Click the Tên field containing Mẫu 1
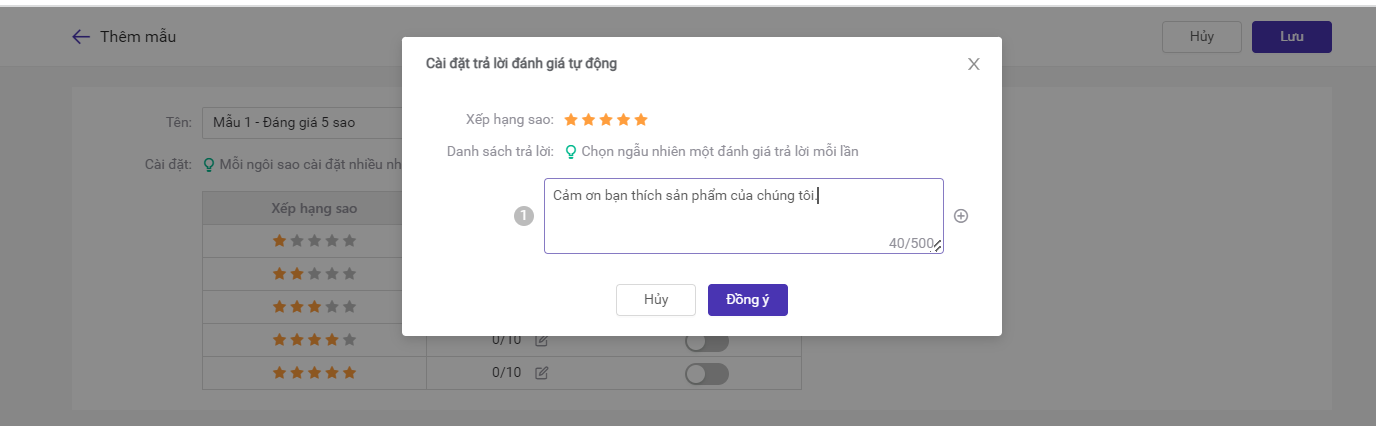The height and width of the screenshot is (426, 1376). pos(302,123)
